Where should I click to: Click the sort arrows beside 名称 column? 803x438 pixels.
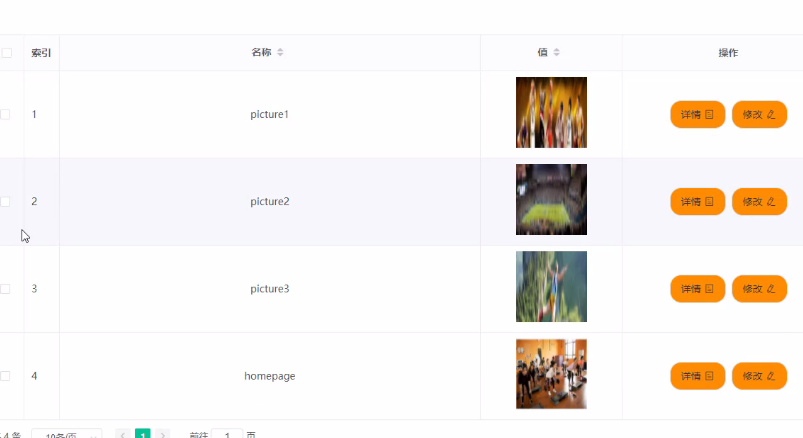(280, 52)
